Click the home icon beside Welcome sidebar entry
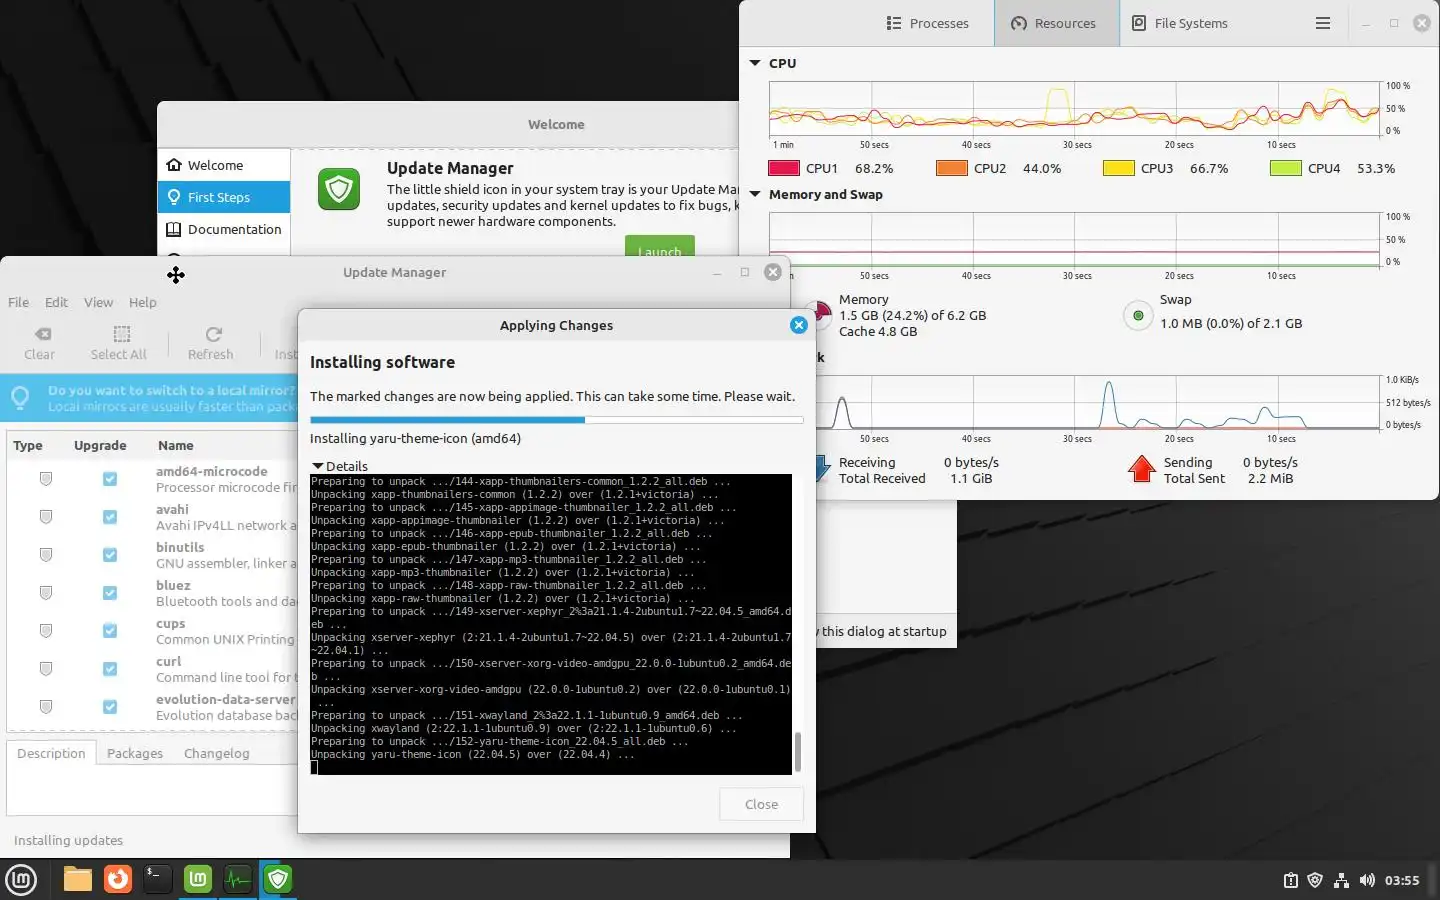 click(174, 165)
